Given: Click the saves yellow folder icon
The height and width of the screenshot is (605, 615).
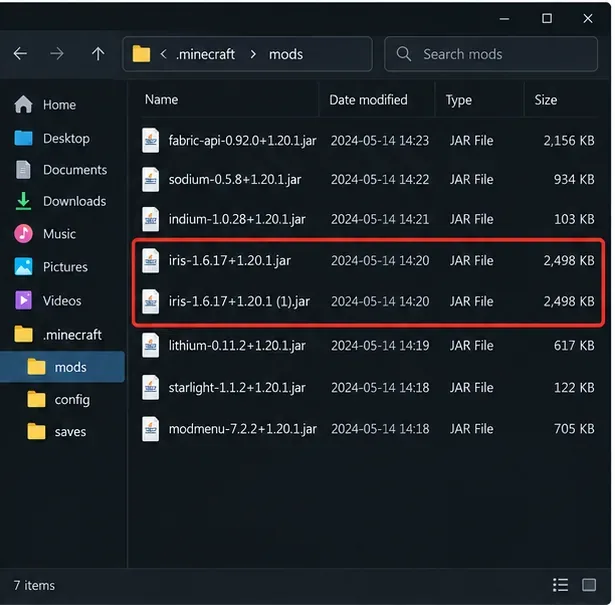Looking at the screenshot, I should coord(36,431).
